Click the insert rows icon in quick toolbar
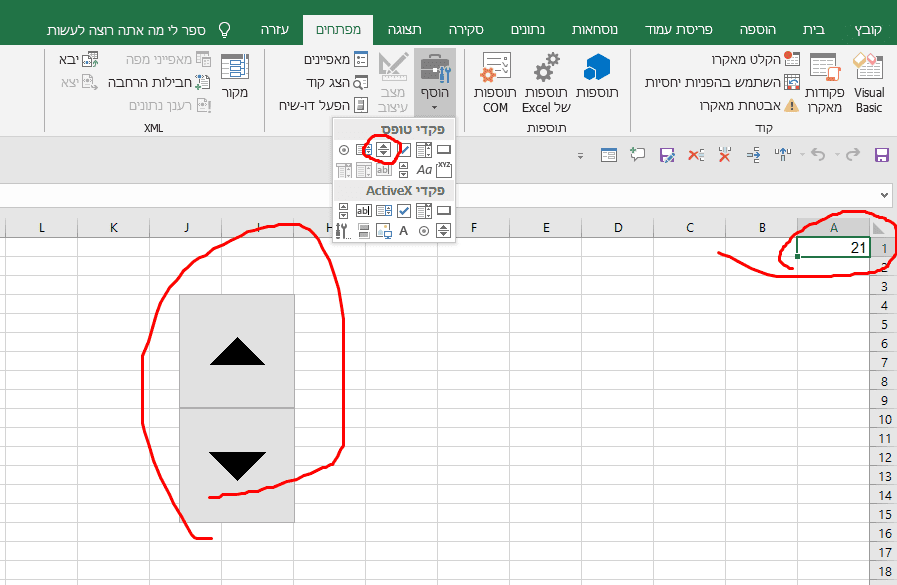897x585 pixels. (x=753, y=154)
